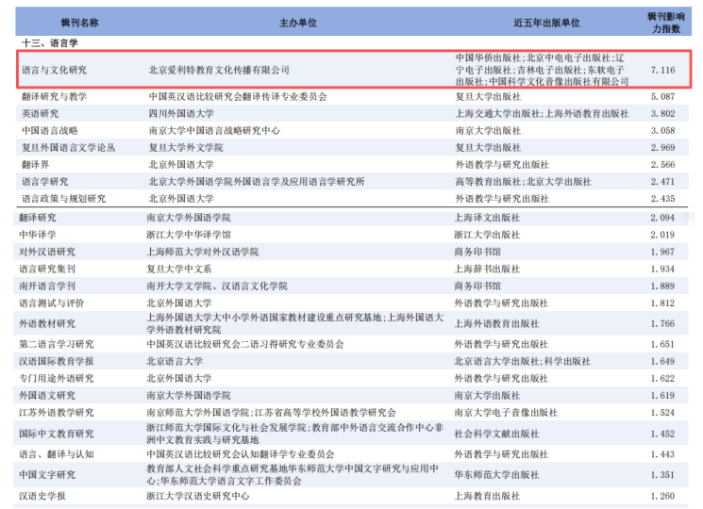703x509 pixels.
Task: Click the index value 1.619
Action: pyautogui.click(x=662, y=396)
